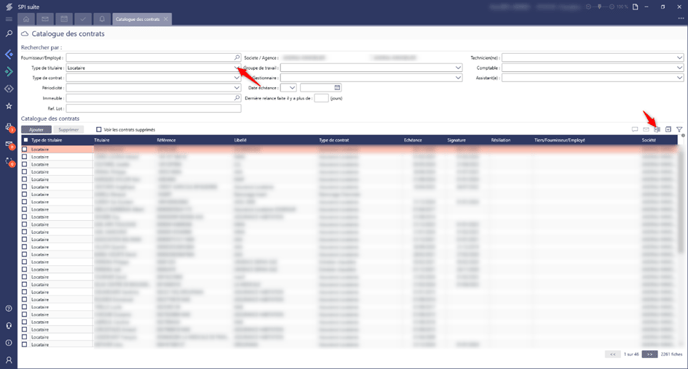Screen dimensions: 688x369
Task: Switch to Catalogue des contrats tab
Action: tap(138, 19)
